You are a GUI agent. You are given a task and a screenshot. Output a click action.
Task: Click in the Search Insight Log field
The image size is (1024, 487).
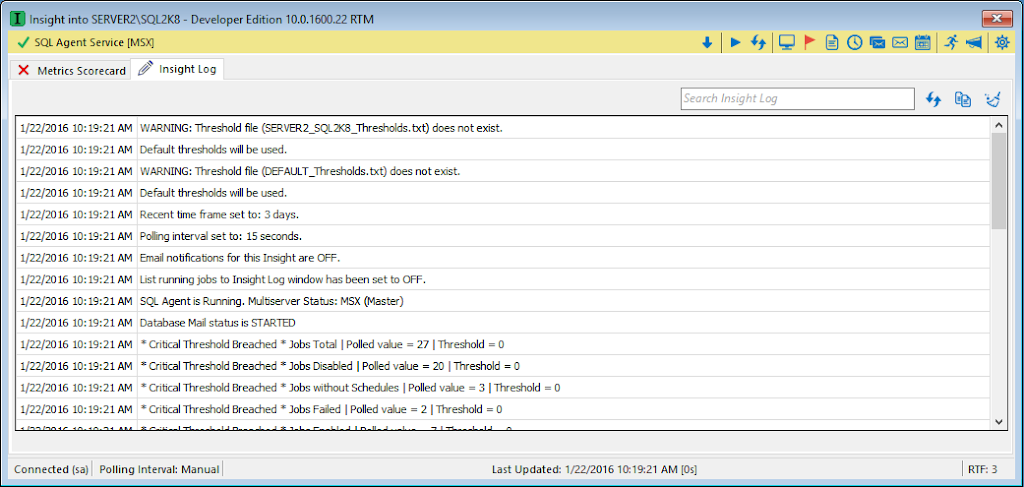click(x=797, y=99)
